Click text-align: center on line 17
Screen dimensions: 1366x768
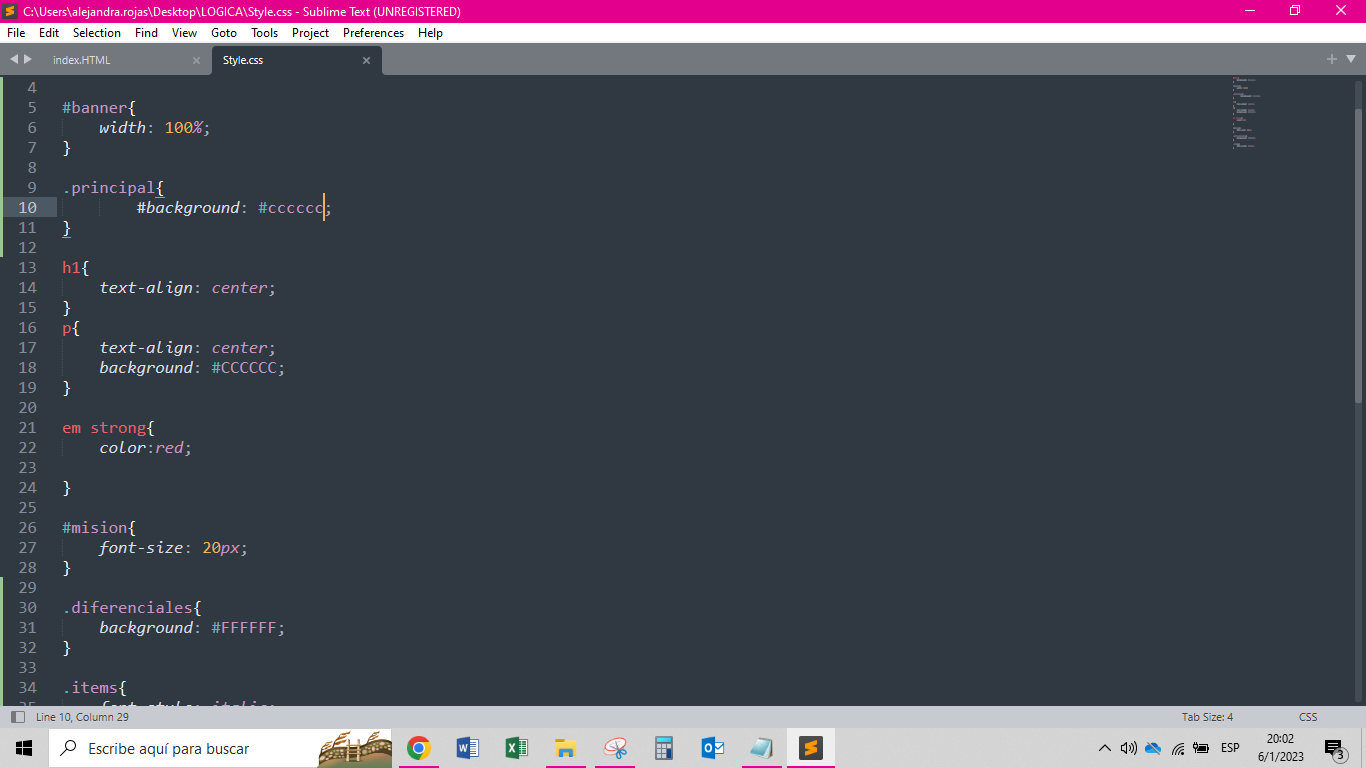(187, 348)
